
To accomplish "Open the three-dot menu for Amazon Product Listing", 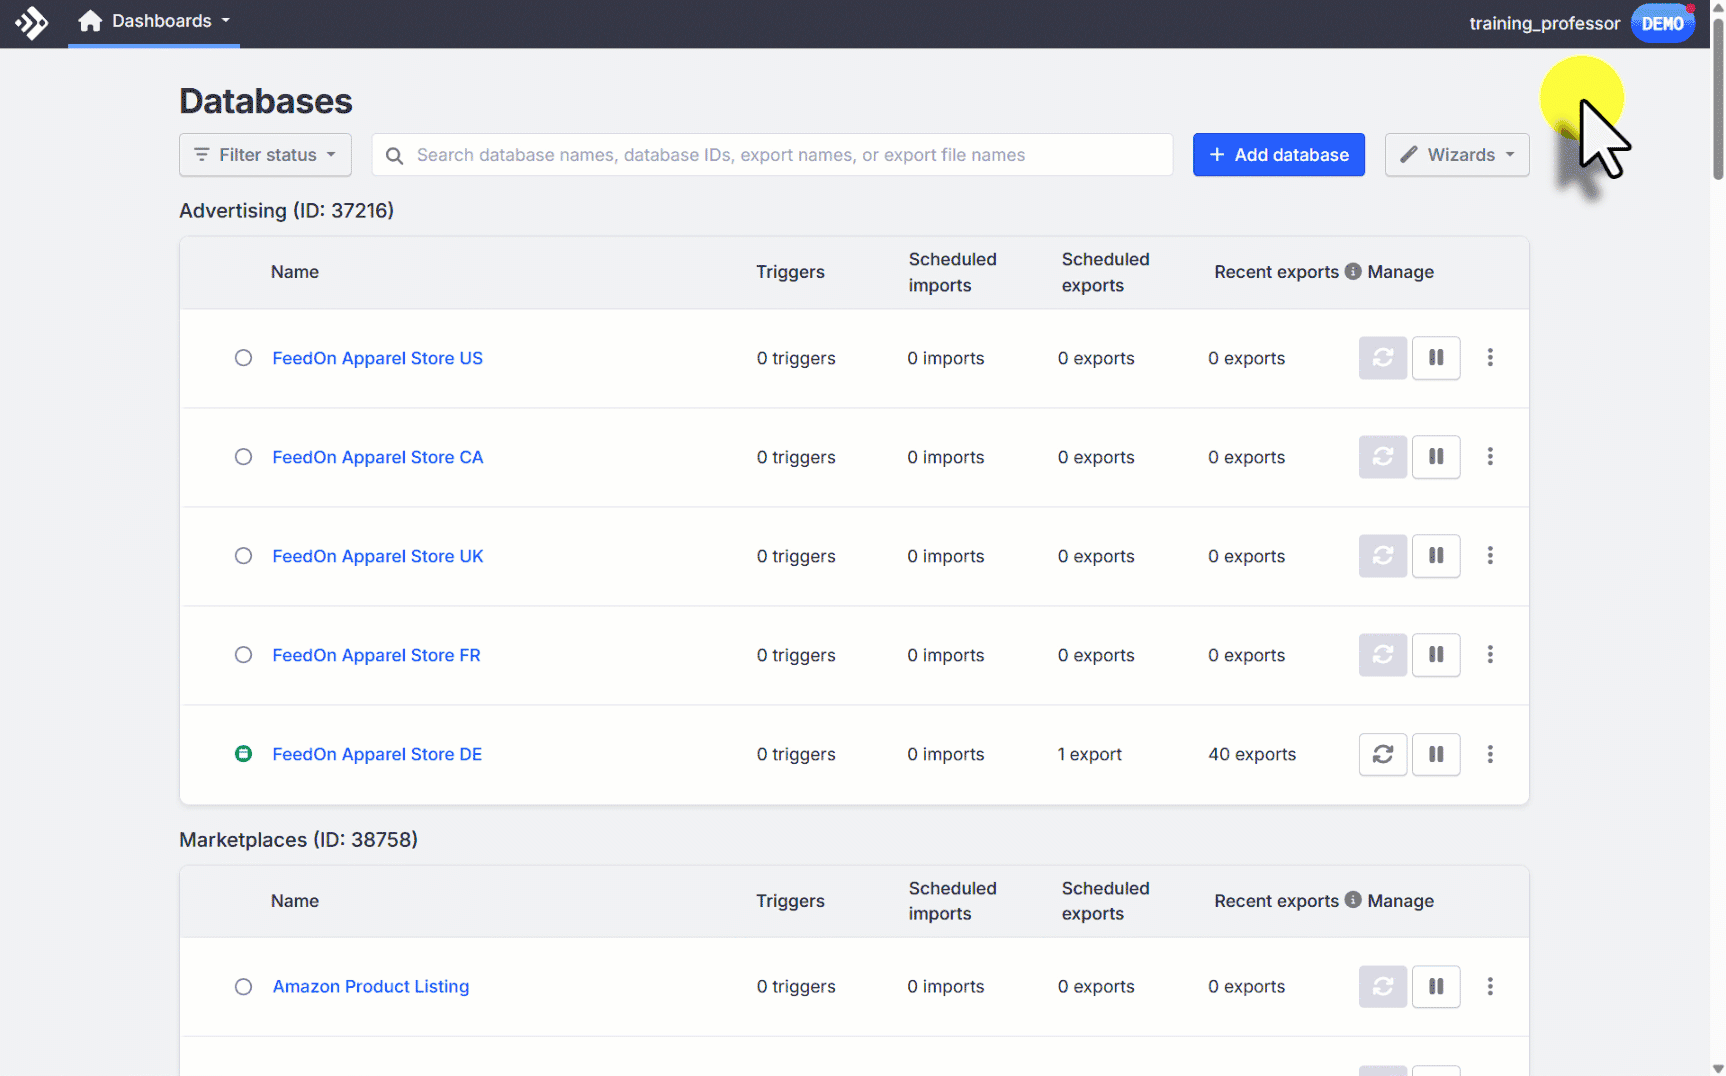I will click(x=1490, y=986).
